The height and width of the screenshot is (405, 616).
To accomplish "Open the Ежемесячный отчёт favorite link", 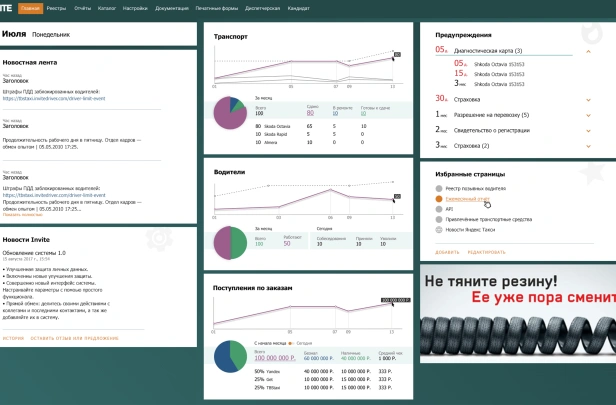I will (x=469, y=198).
